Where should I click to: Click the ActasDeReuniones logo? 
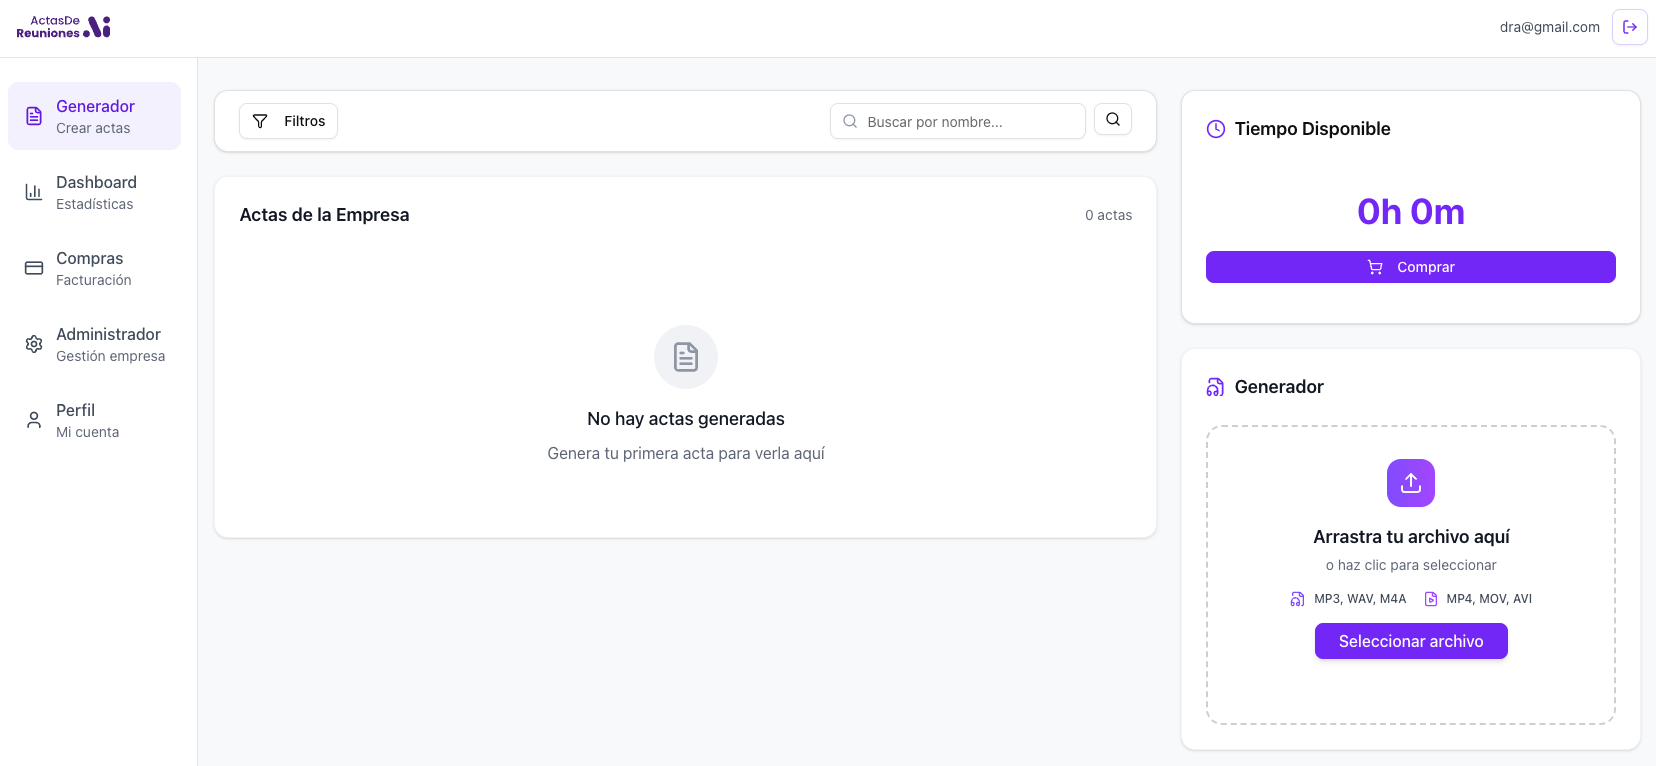pyautogui.click(x=64, y=27)
